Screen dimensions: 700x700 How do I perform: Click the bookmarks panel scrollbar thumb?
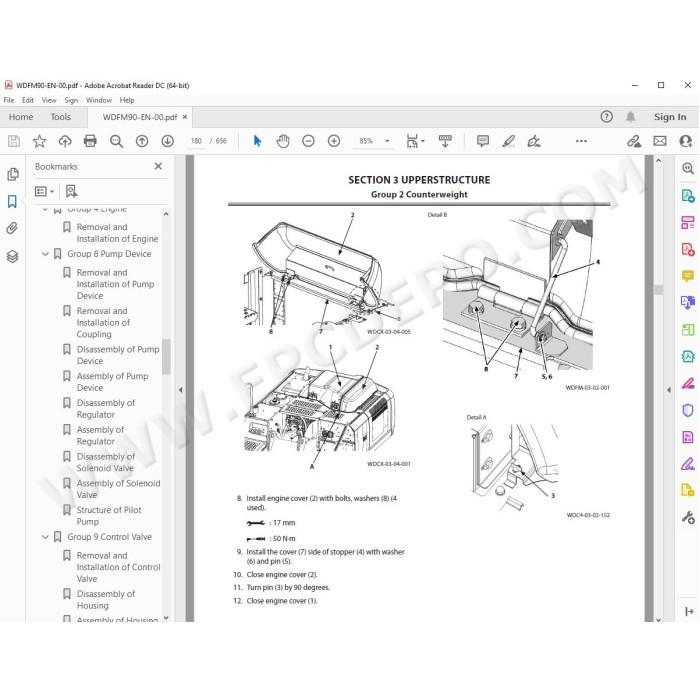point(166,356)
